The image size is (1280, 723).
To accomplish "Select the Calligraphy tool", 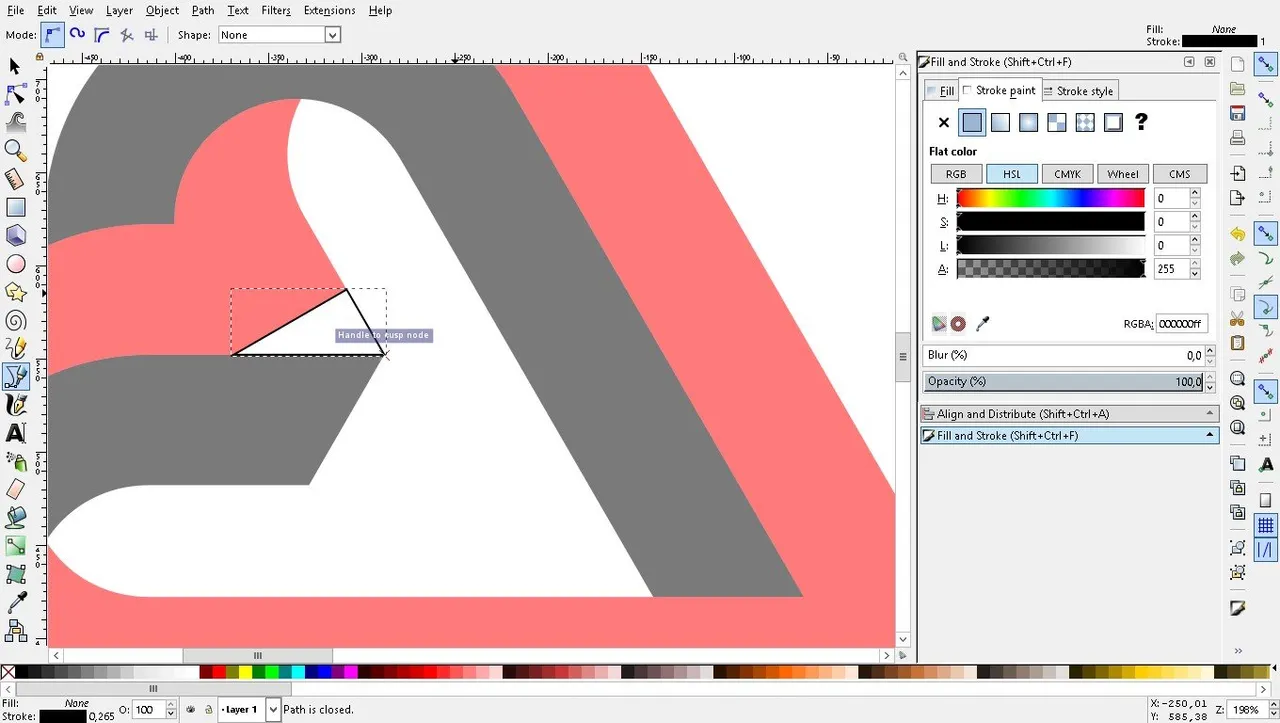I will click(x=15, y=405).
